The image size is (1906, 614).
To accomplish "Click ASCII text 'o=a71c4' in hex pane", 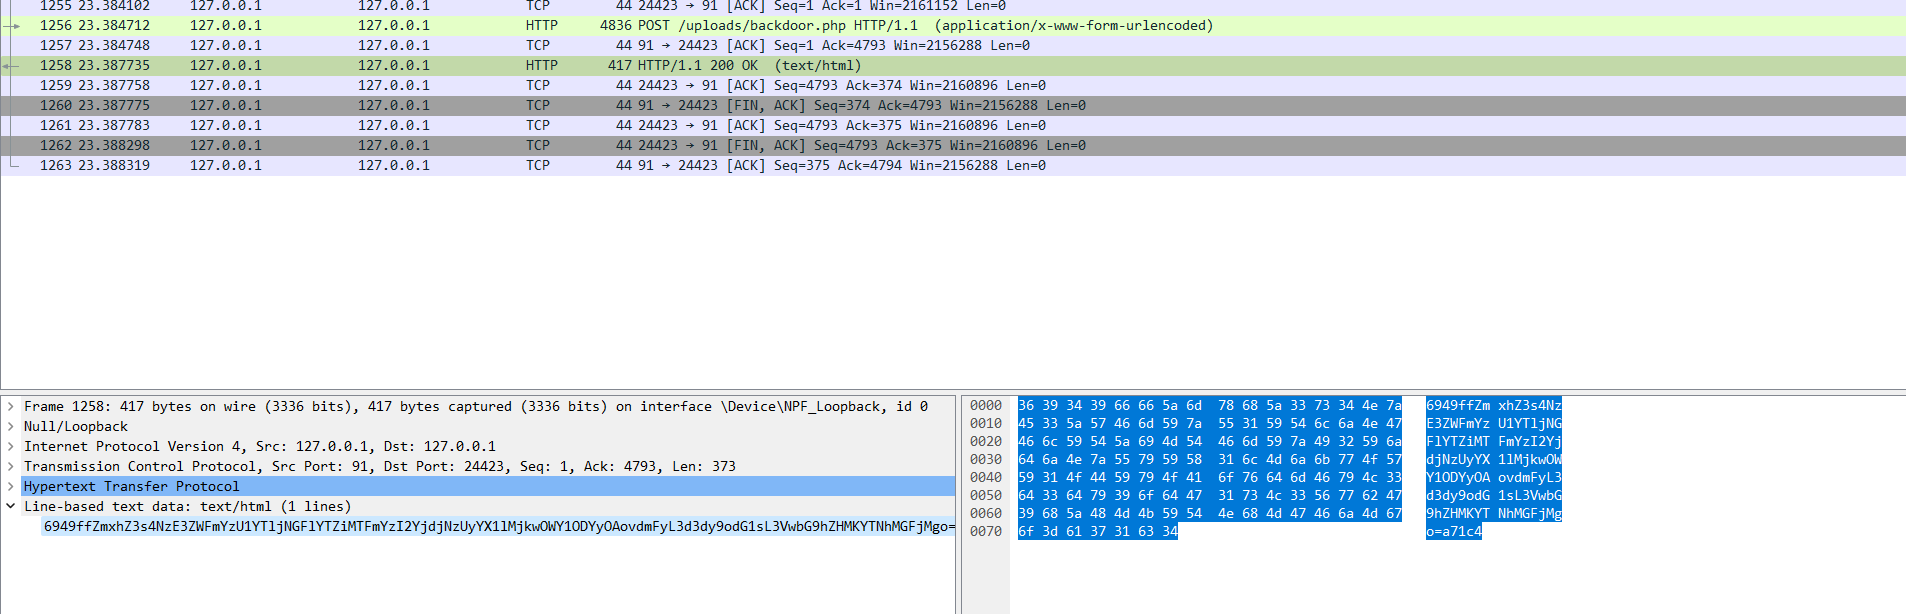I will (x=1453, y=532).
